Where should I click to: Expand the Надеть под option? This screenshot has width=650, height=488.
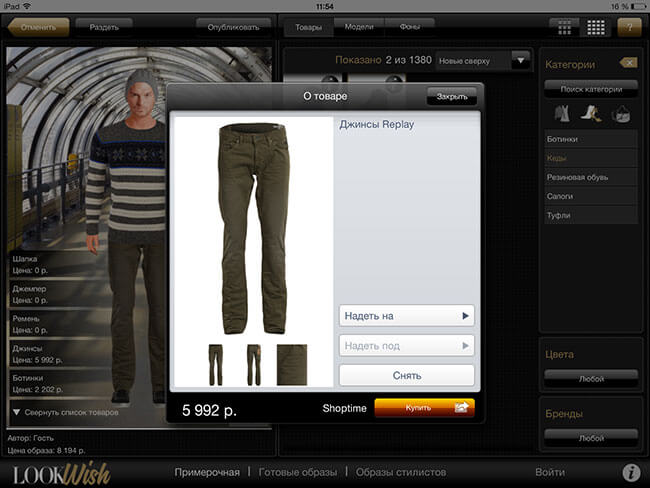click(x=407, y=346)
